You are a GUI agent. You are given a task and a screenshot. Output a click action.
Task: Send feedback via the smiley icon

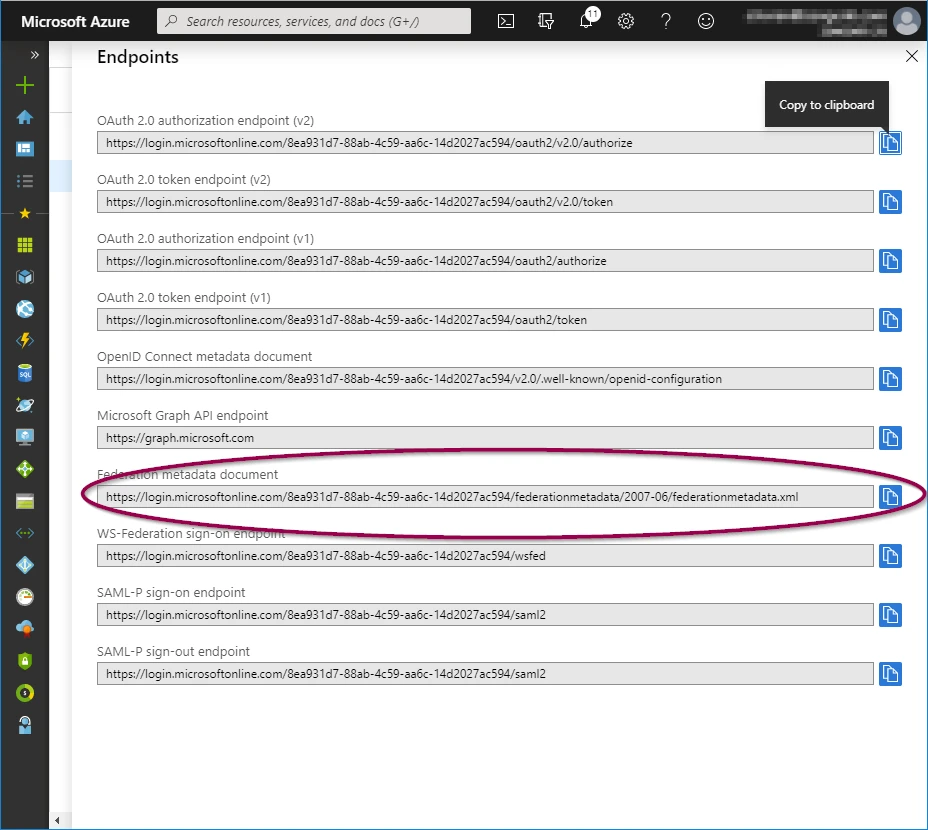[706, 21]
